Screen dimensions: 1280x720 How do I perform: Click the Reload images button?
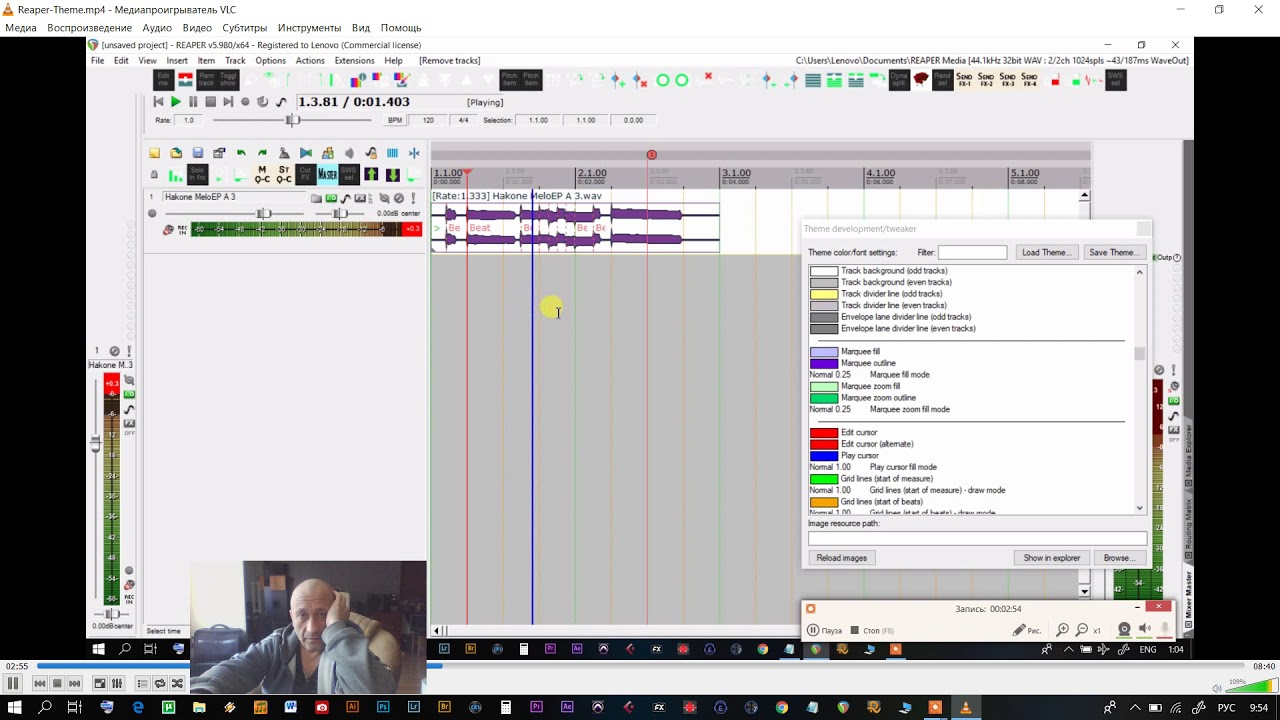click(841, 558)
